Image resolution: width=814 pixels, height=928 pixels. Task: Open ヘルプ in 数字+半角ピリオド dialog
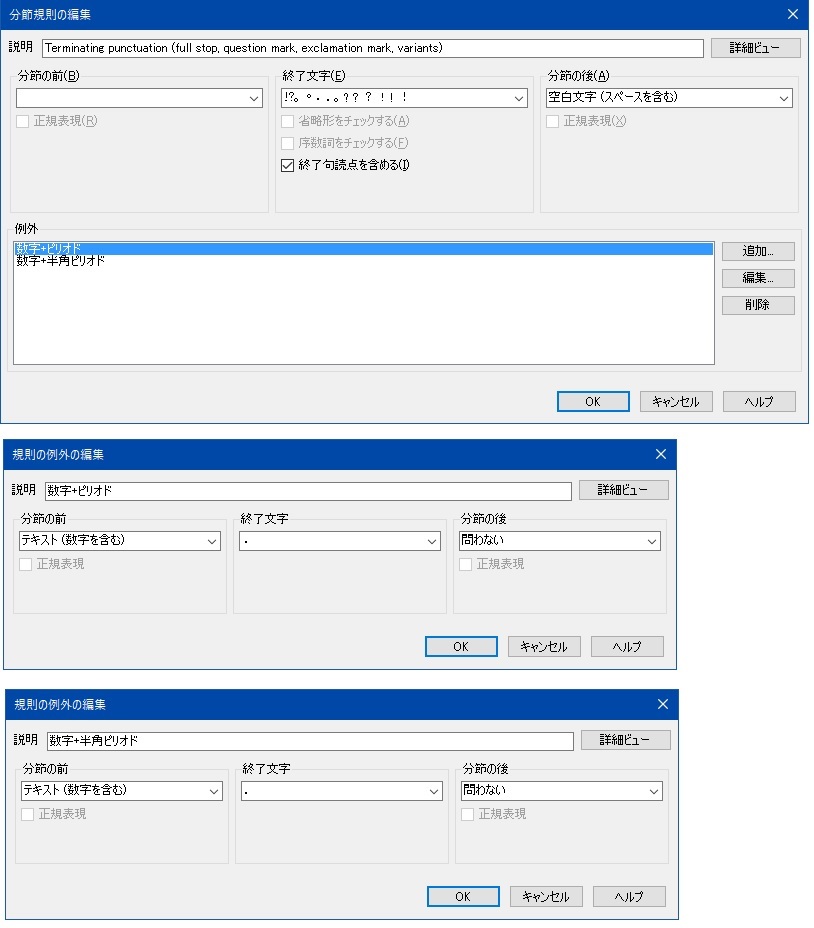point(629,896)
